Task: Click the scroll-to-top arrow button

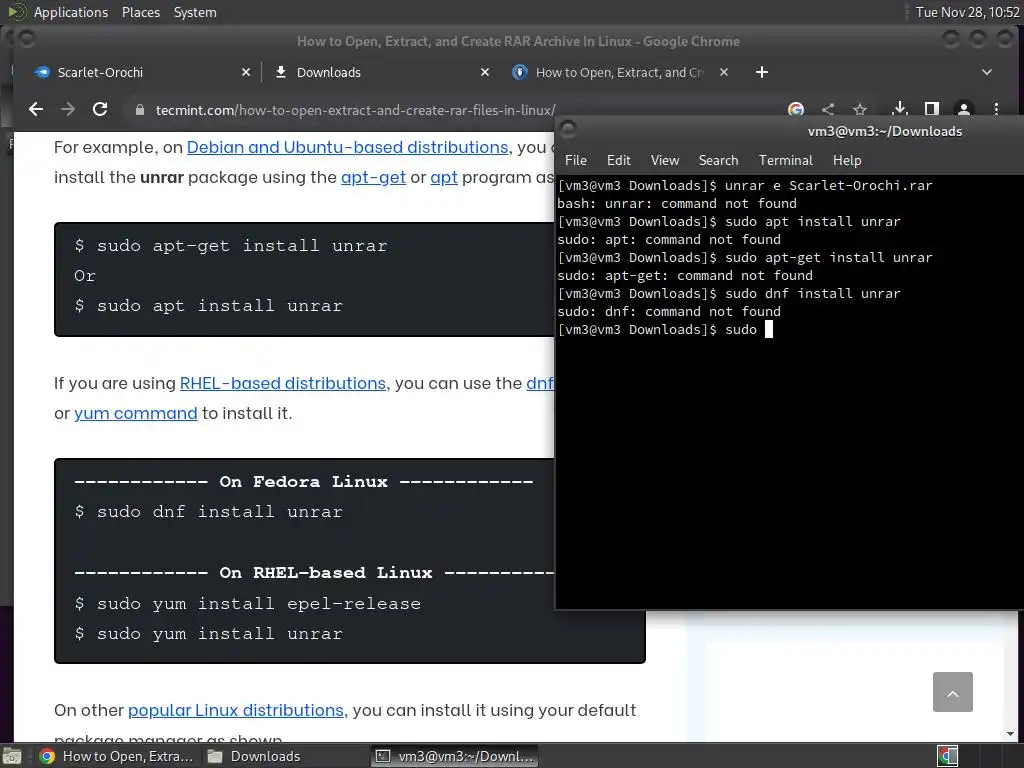Action: coord(953,692)
